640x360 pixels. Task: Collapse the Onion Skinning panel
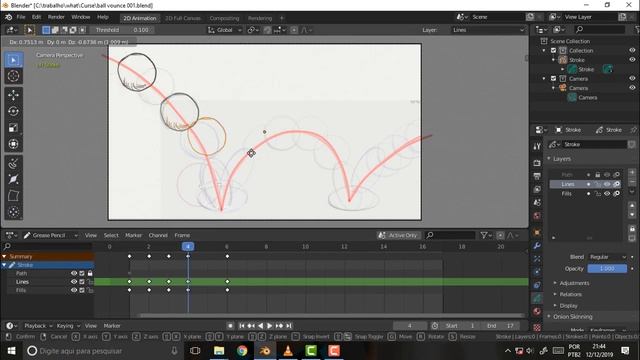pyautogui.click(x=572, y=317)
